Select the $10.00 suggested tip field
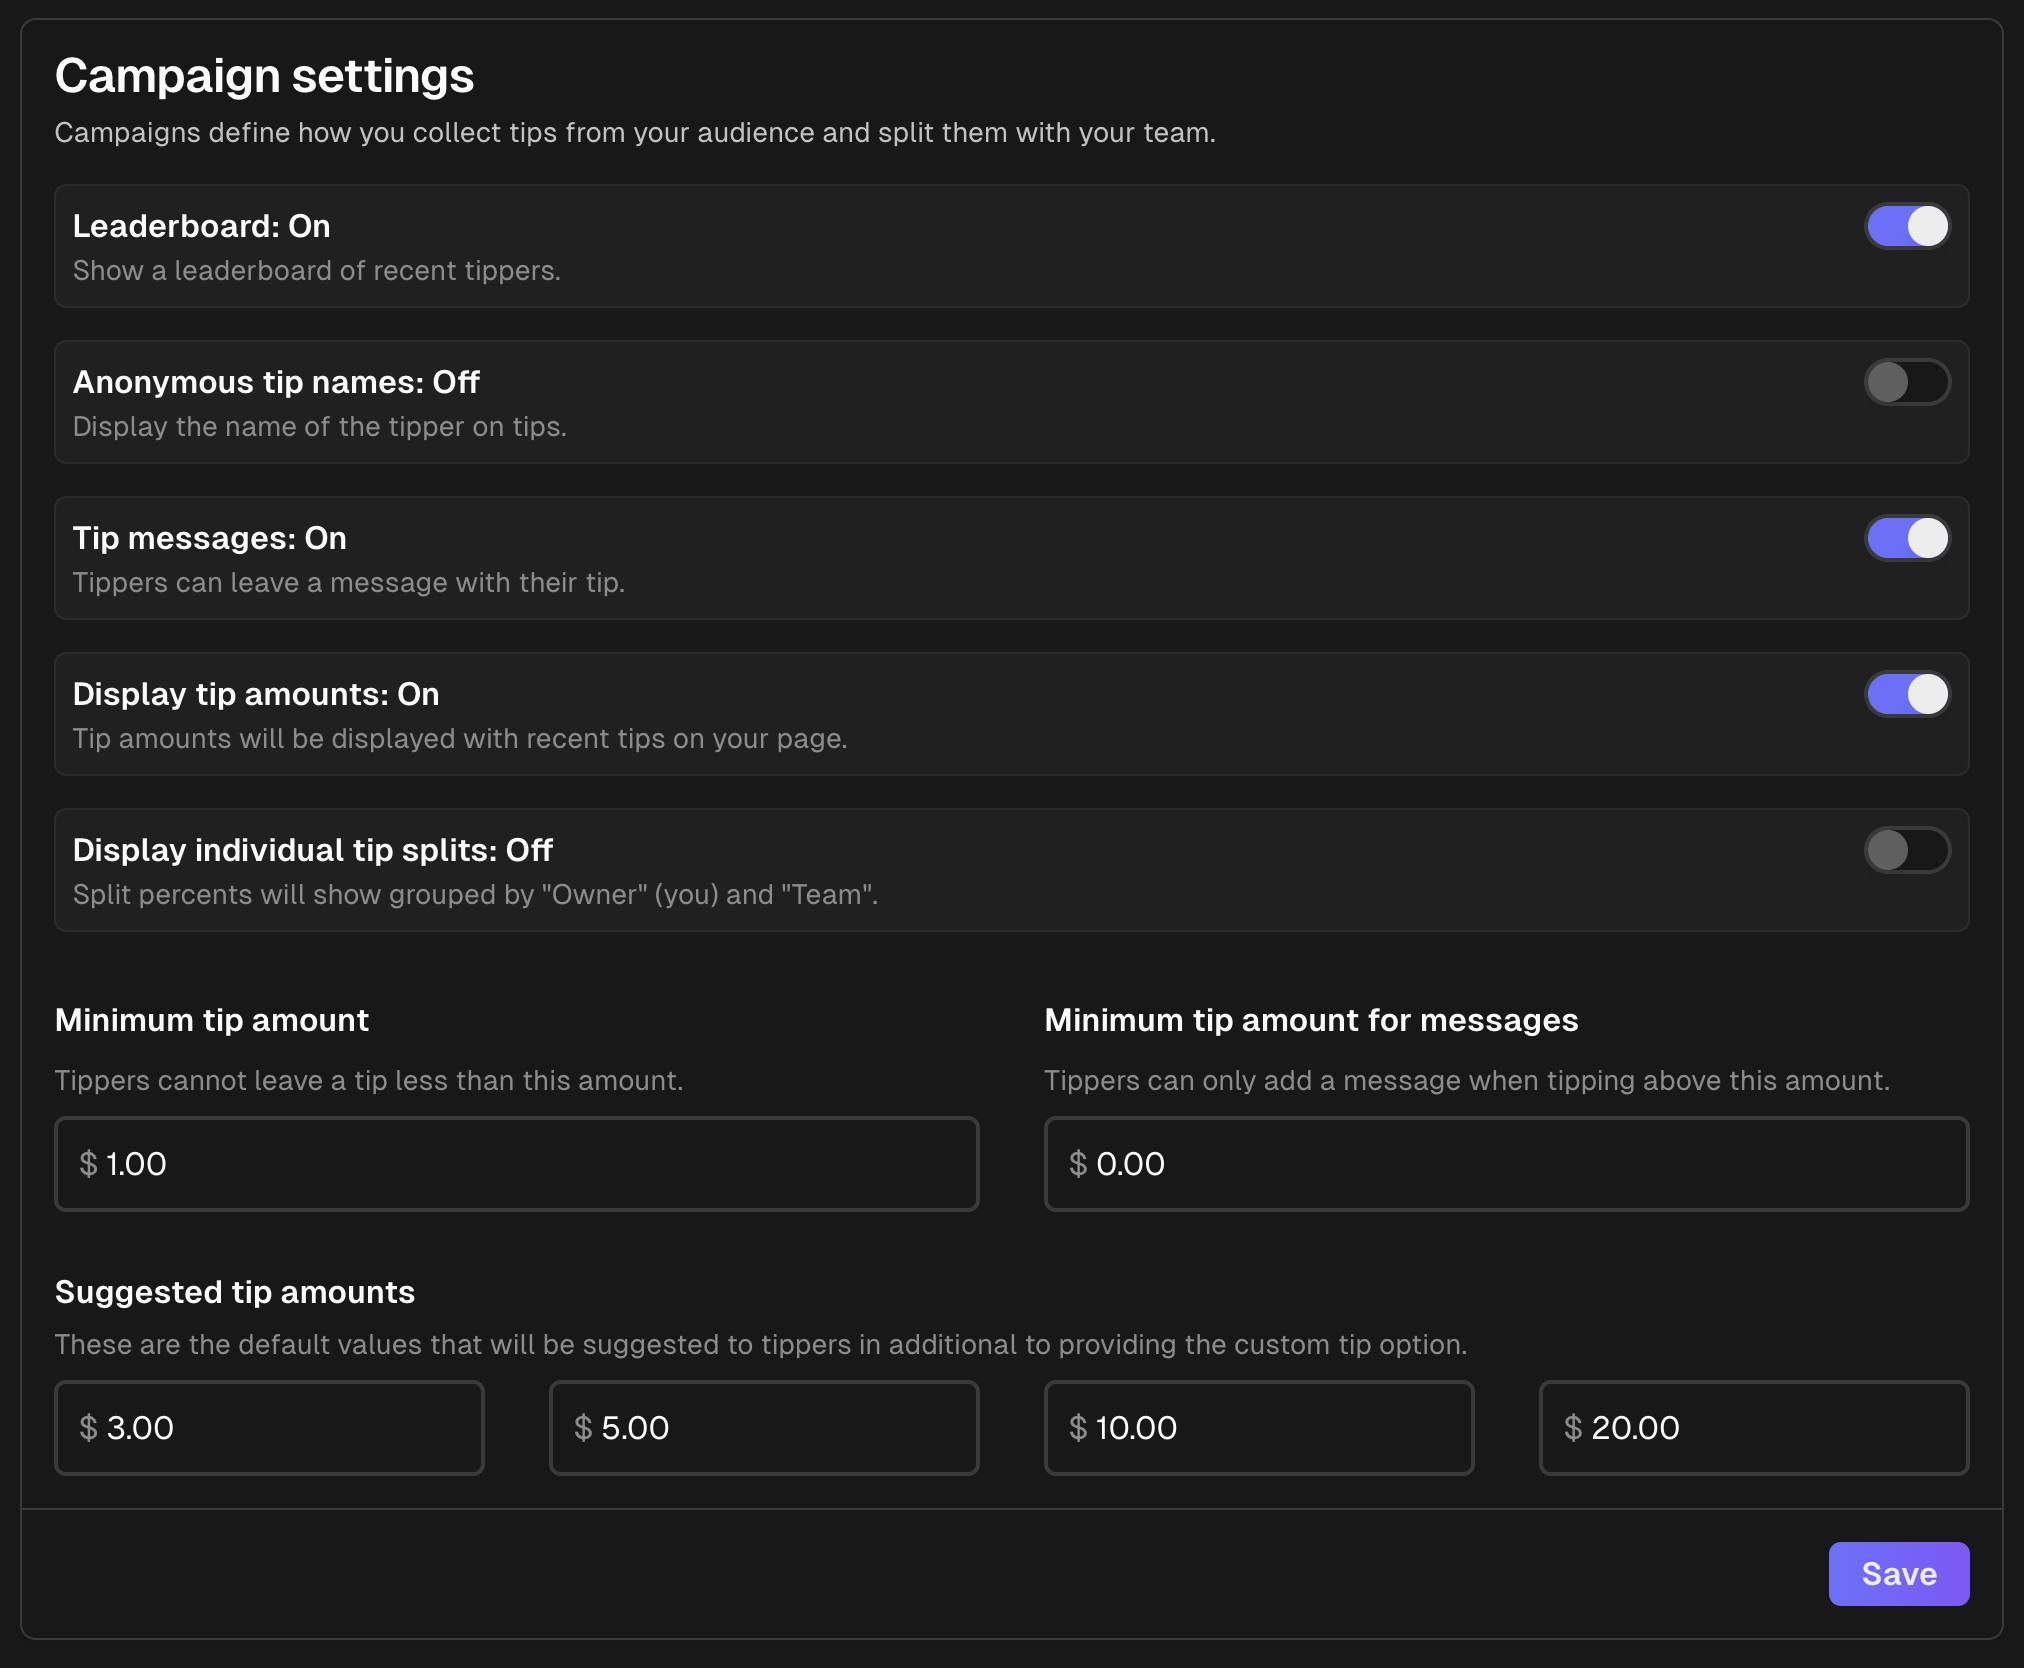This screenshot has height=1668, width=2024. 1259,1428
